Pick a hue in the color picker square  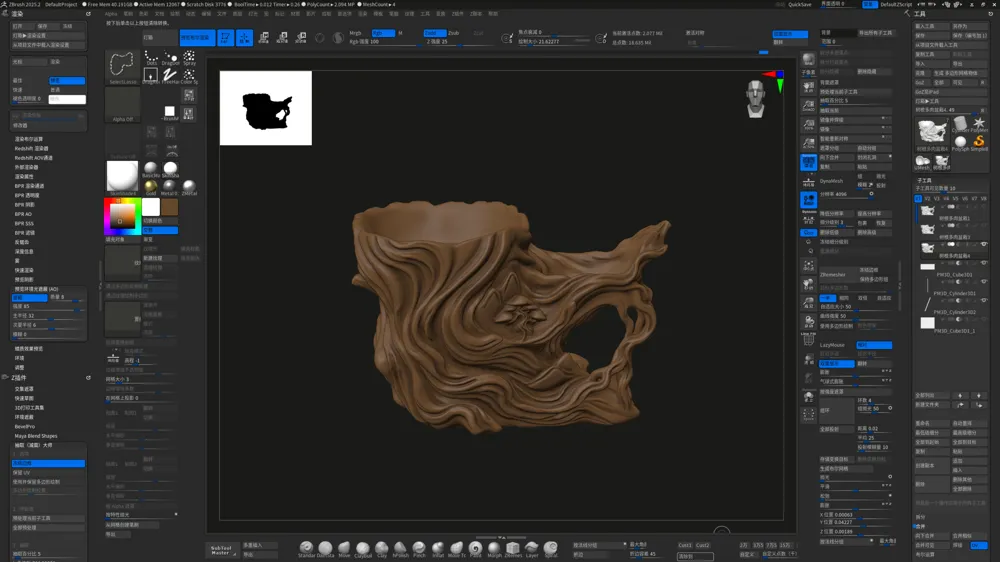tap(122, 216)
